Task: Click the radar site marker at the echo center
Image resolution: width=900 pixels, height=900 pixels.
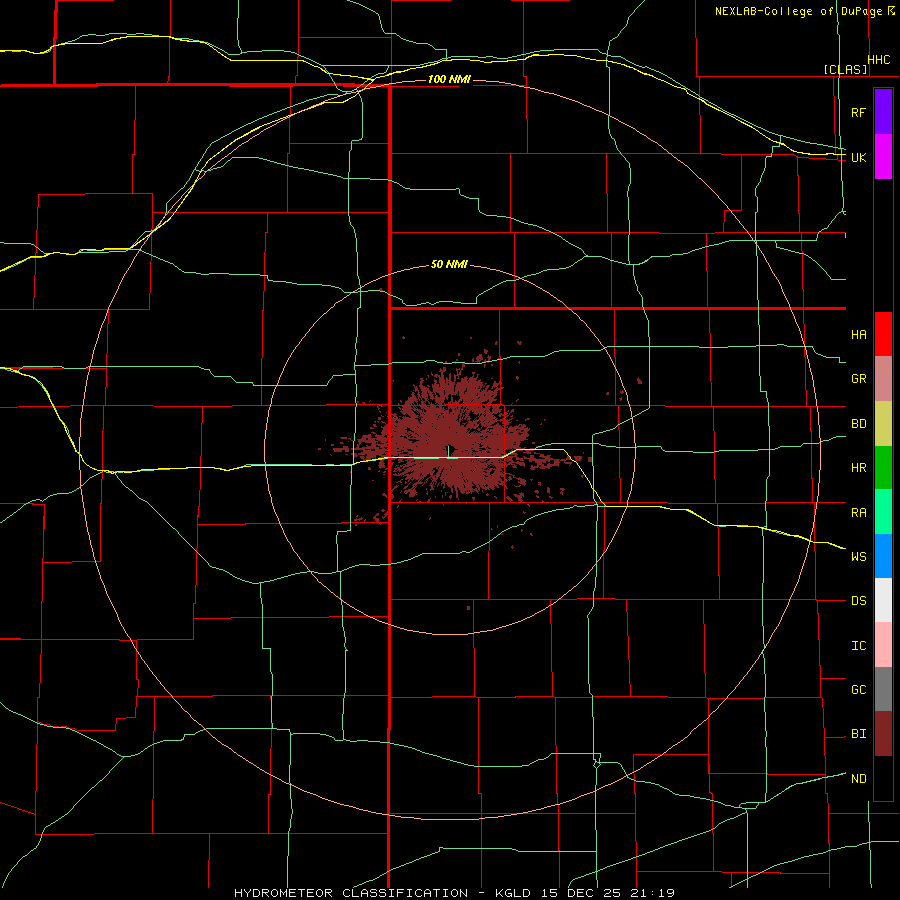Action: 451,449
